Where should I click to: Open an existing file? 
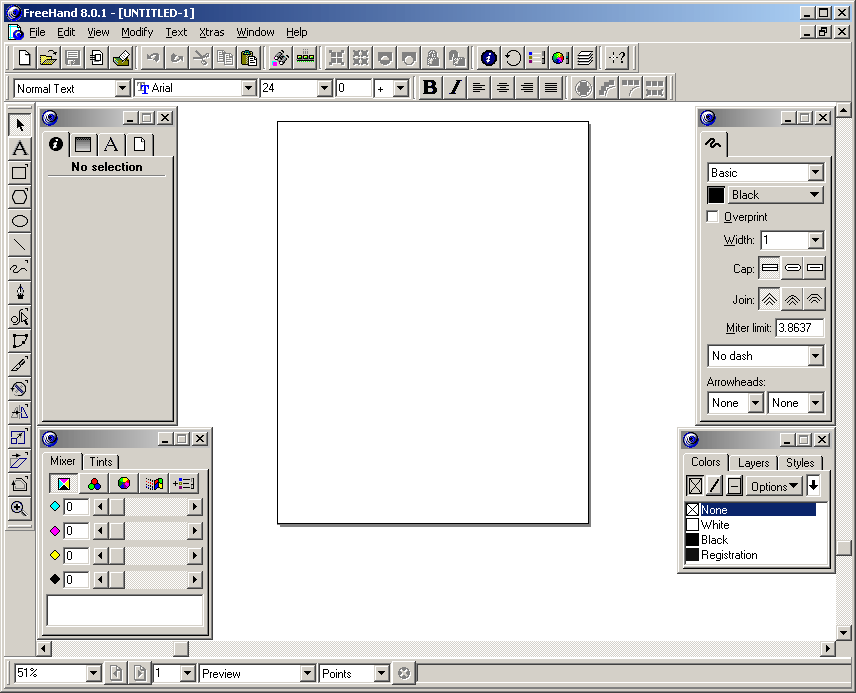[x=48, y=57]
